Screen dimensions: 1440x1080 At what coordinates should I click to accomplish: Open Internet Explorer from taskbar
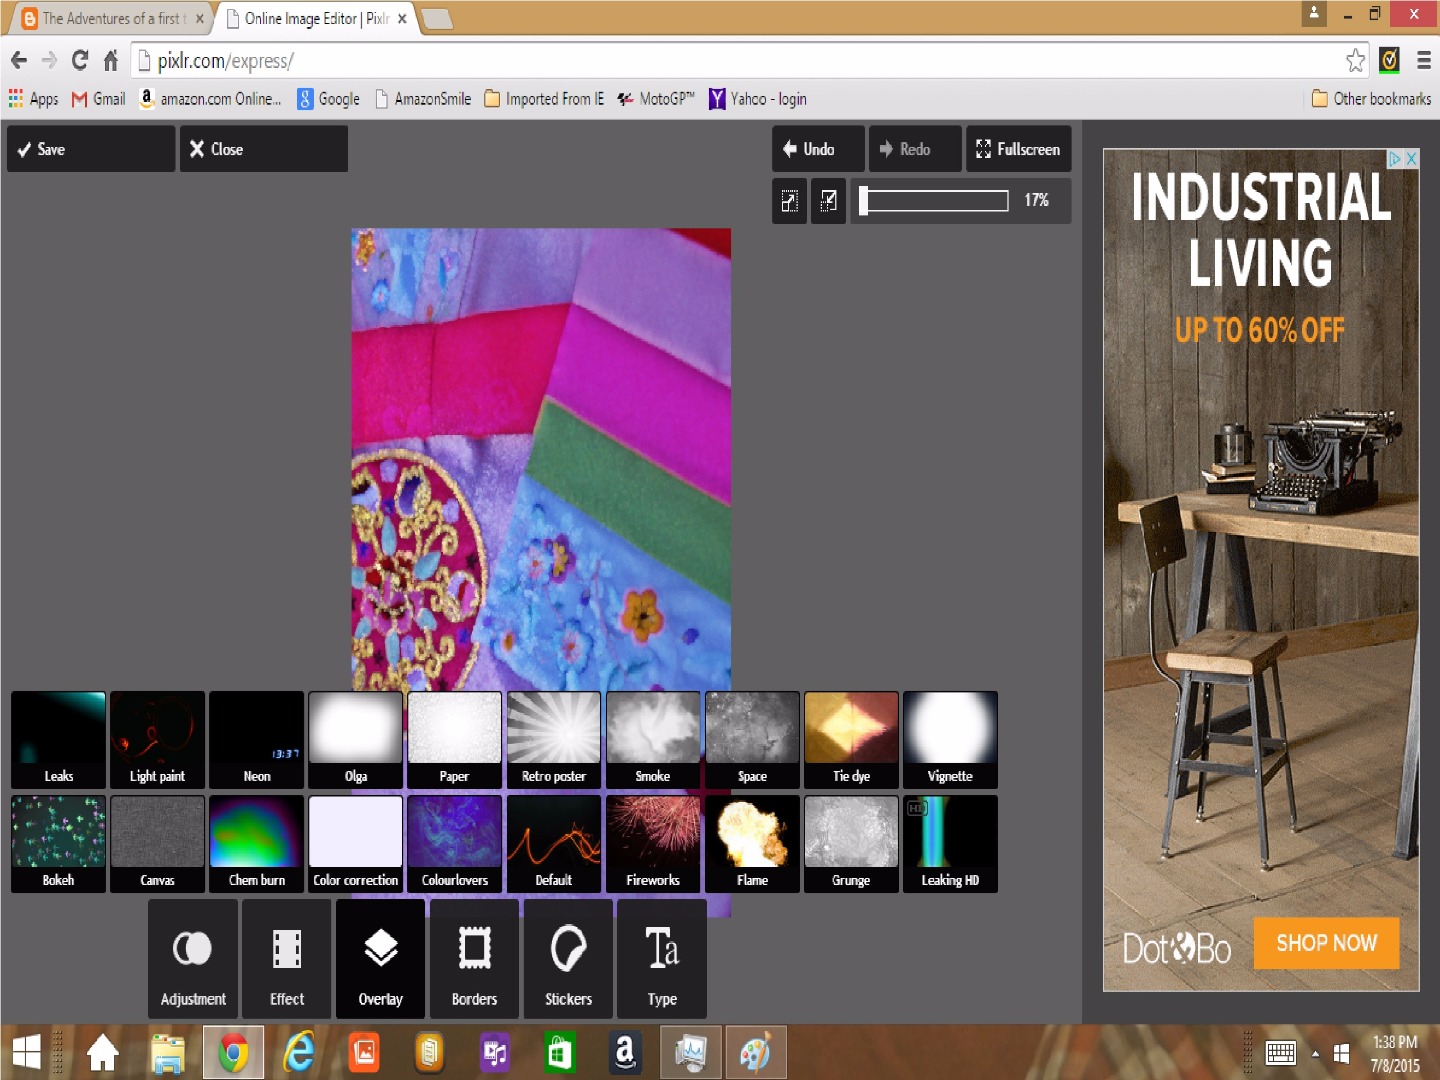click(298, 1053)
